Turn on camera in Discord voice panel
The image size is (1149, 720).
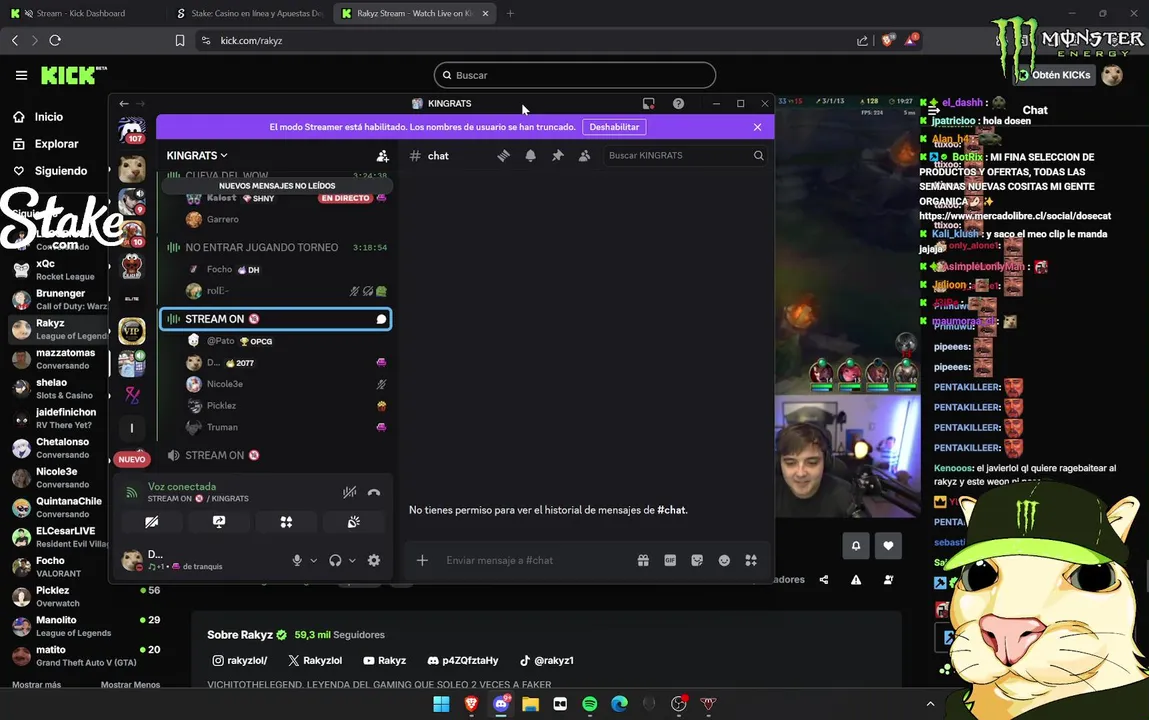tap(152, 522)
